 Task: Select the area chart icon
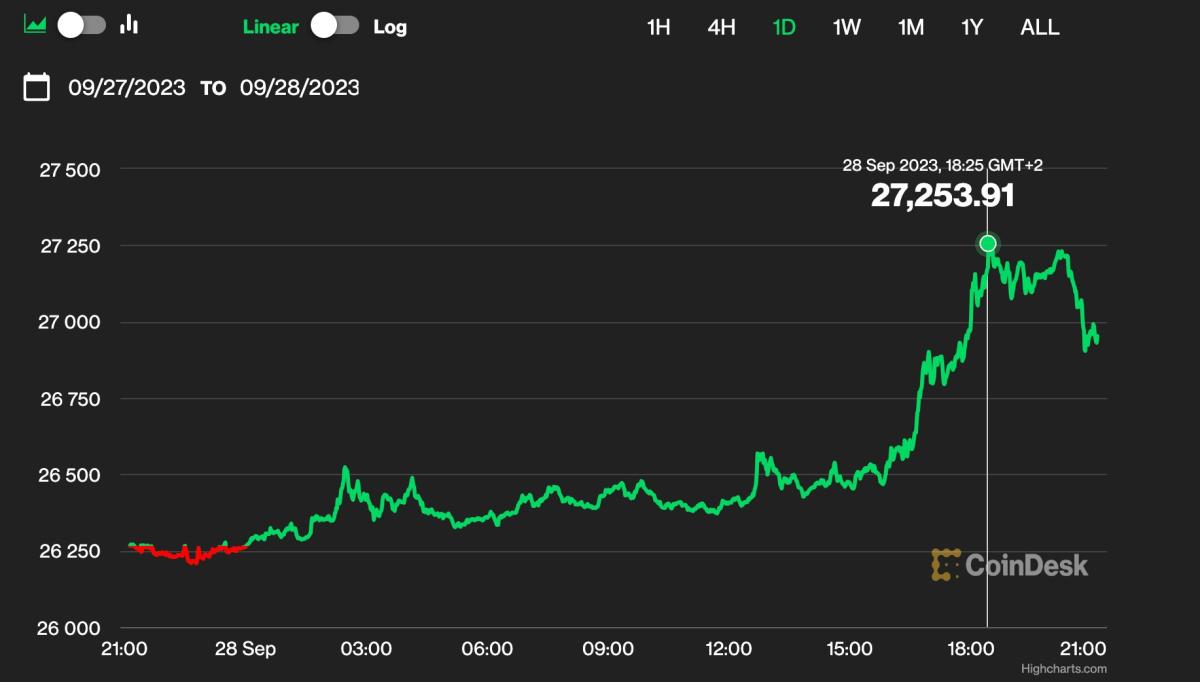(36, 22)
